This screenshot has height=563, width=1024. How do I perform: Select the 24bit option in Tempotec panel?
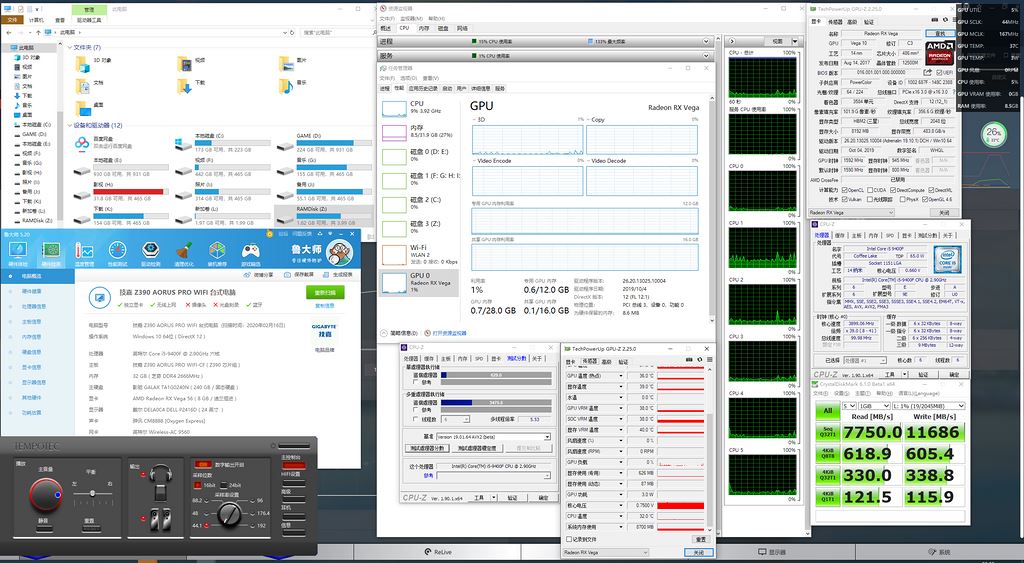pos(225,485)
